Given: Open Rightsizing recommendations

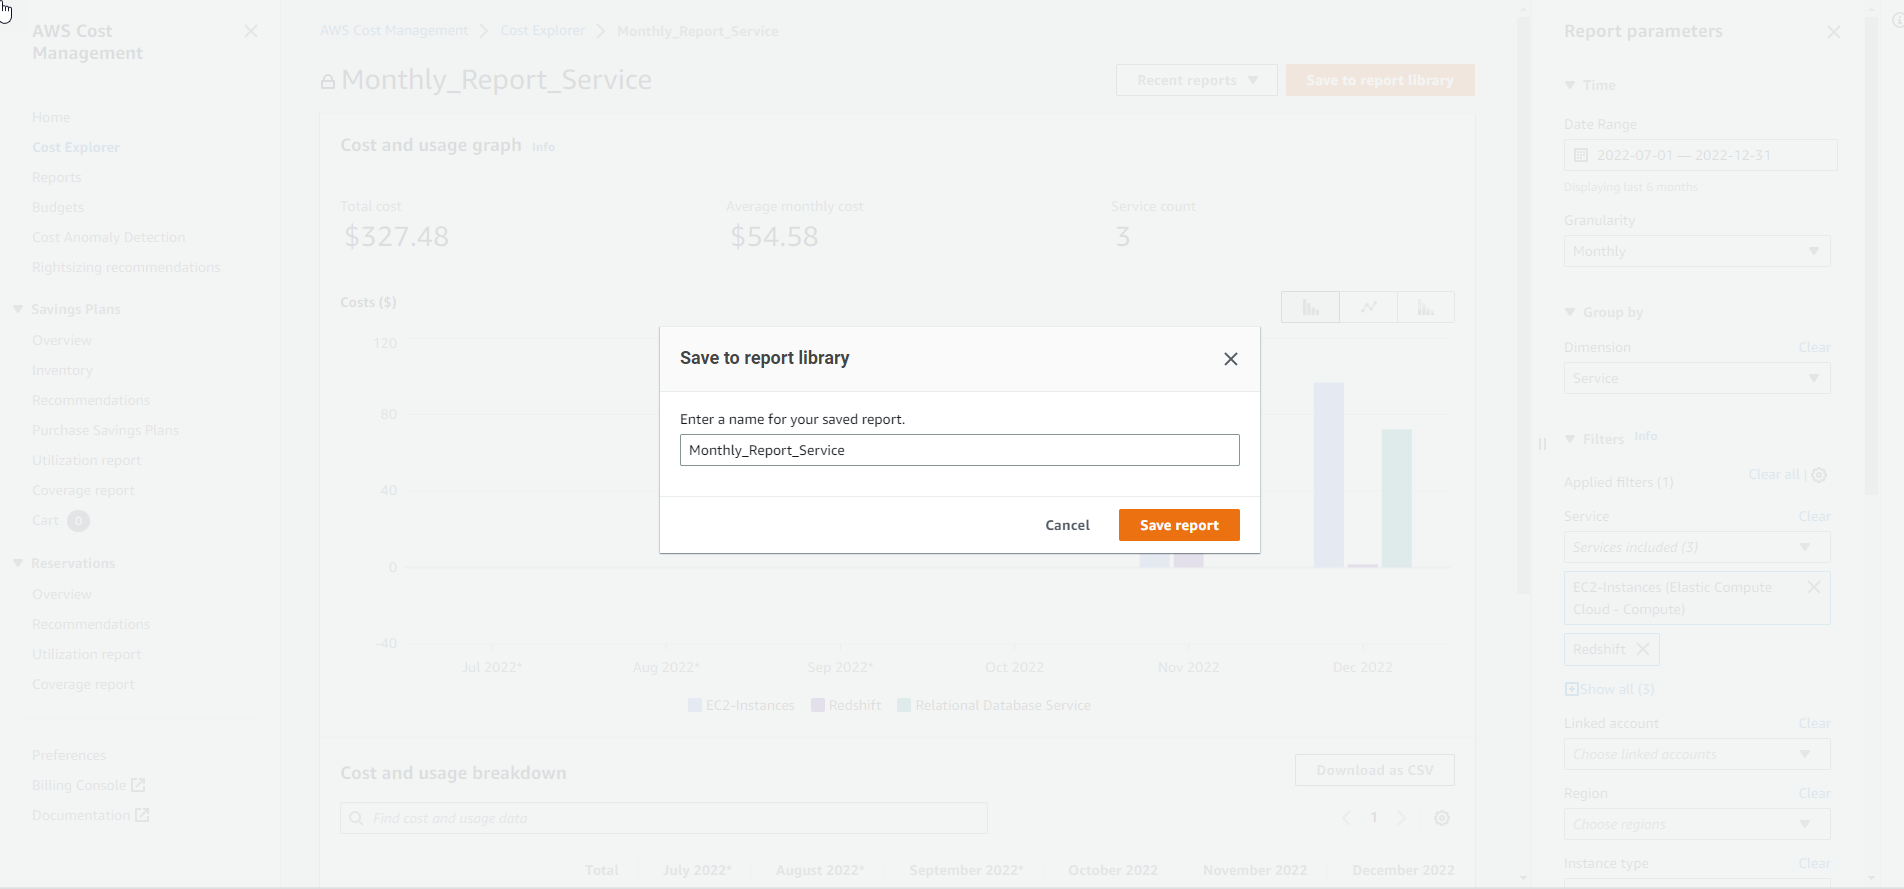Looking at the screenshot, I should pyautogui.click(x=126, y=267).
